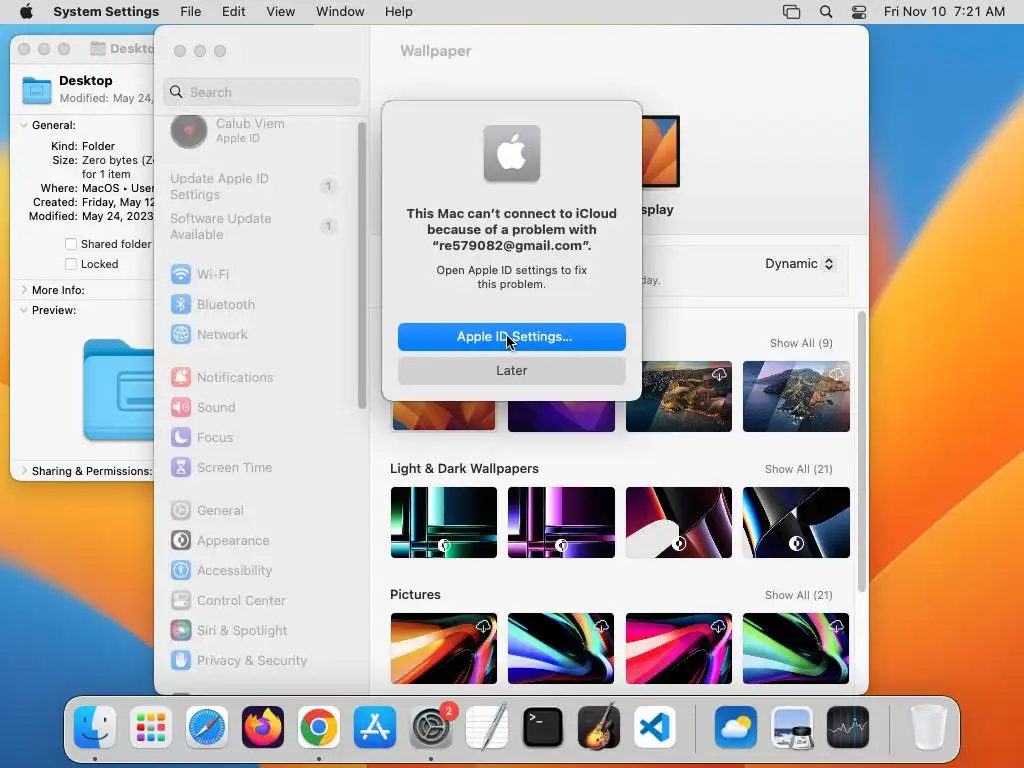
Task: Click the wallpaper pane vertical scrollbar
Action: (861, 452)
